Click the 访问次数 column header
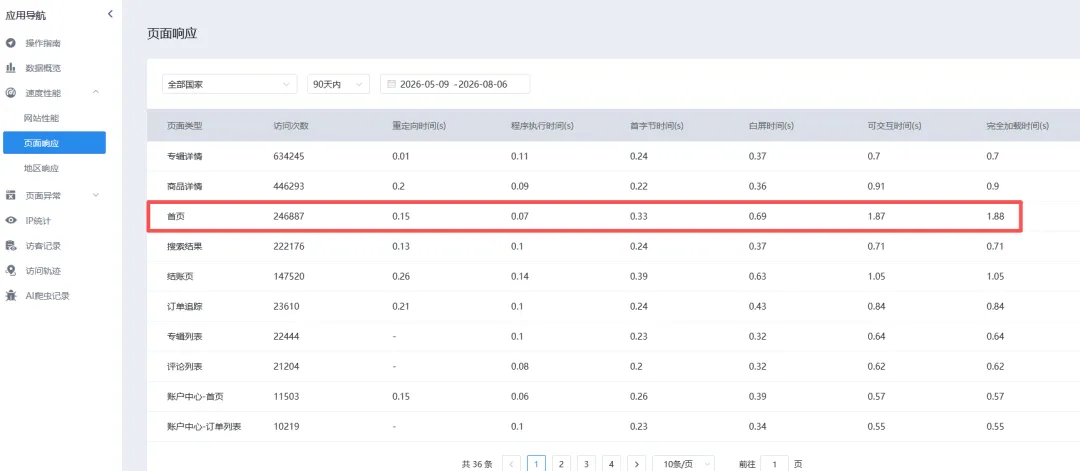Screen dimensions: 1080x471 click(x=291, y=126)
